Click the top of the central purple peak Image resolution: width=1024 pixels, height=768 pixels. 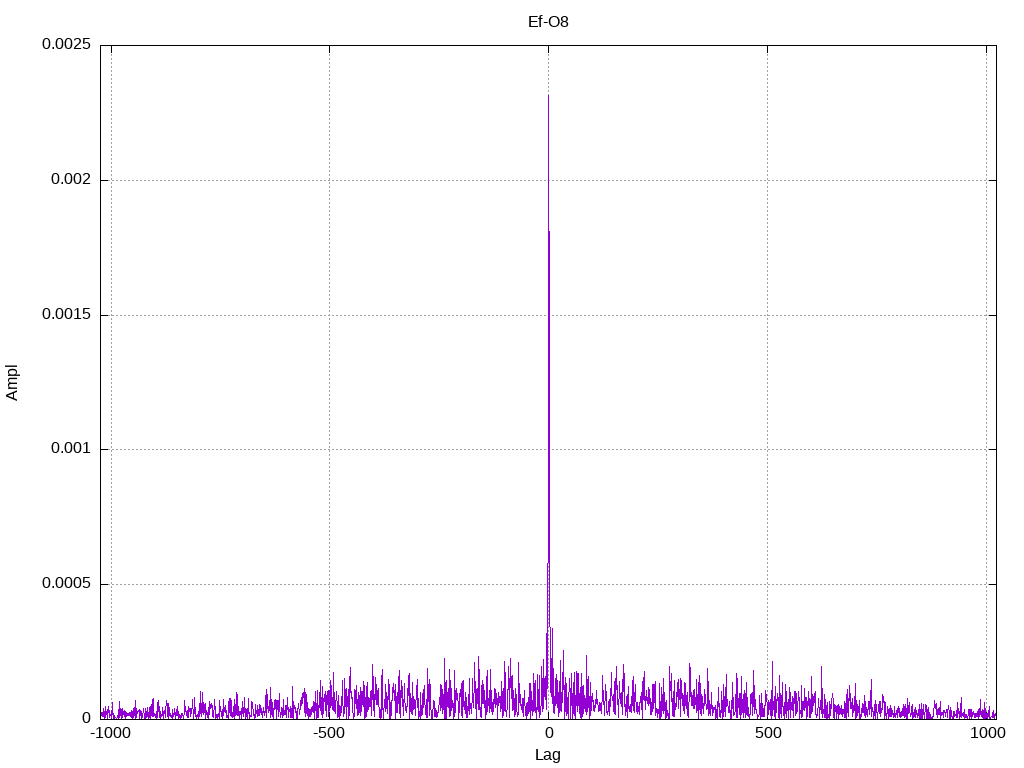[x=548, y=96]
